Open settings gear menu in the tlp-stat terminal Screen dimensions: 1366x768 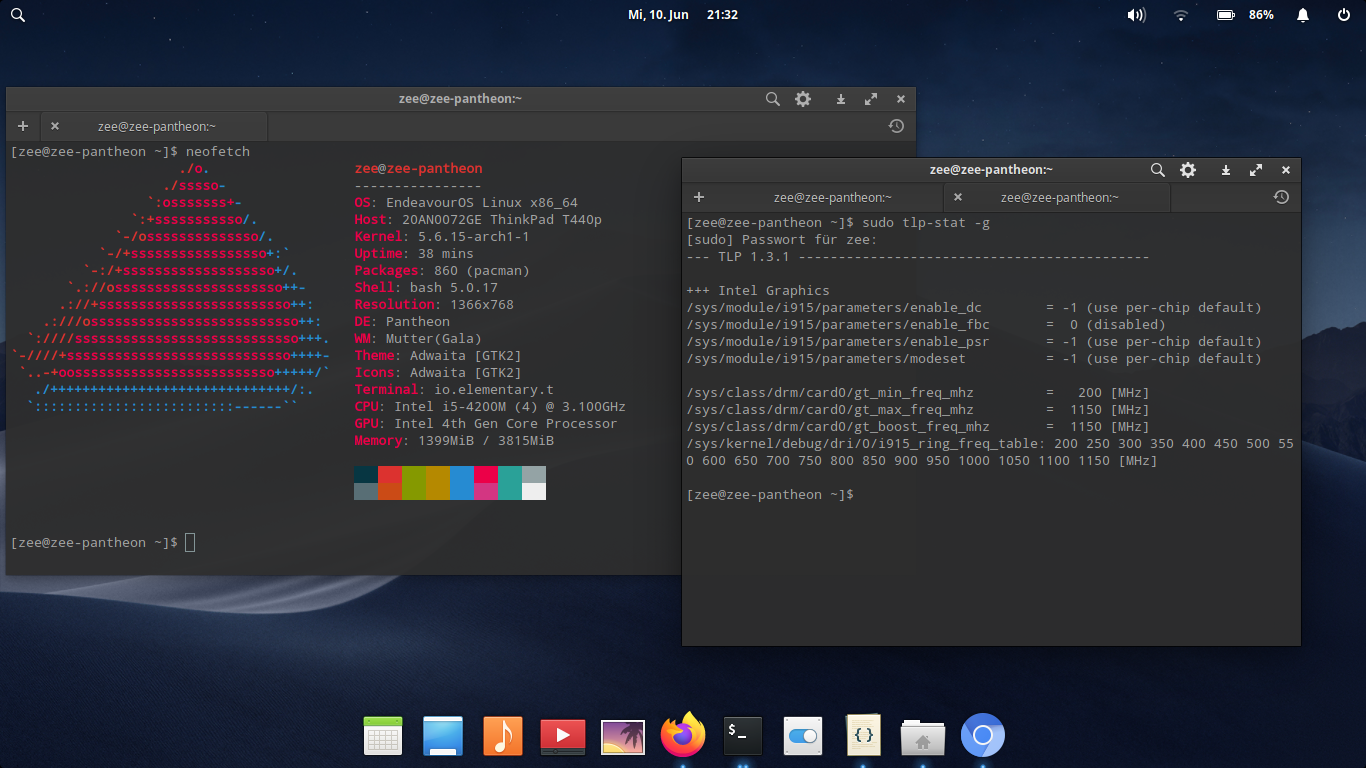(x=1188, y=170)
